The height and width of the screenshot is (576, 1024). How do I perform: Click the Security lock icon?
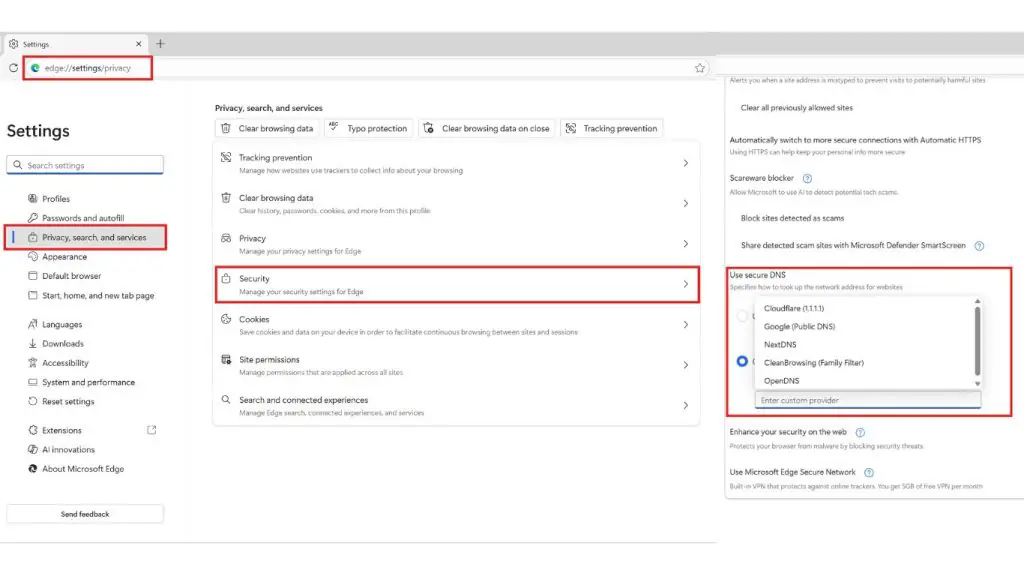(x=226, y=278)
